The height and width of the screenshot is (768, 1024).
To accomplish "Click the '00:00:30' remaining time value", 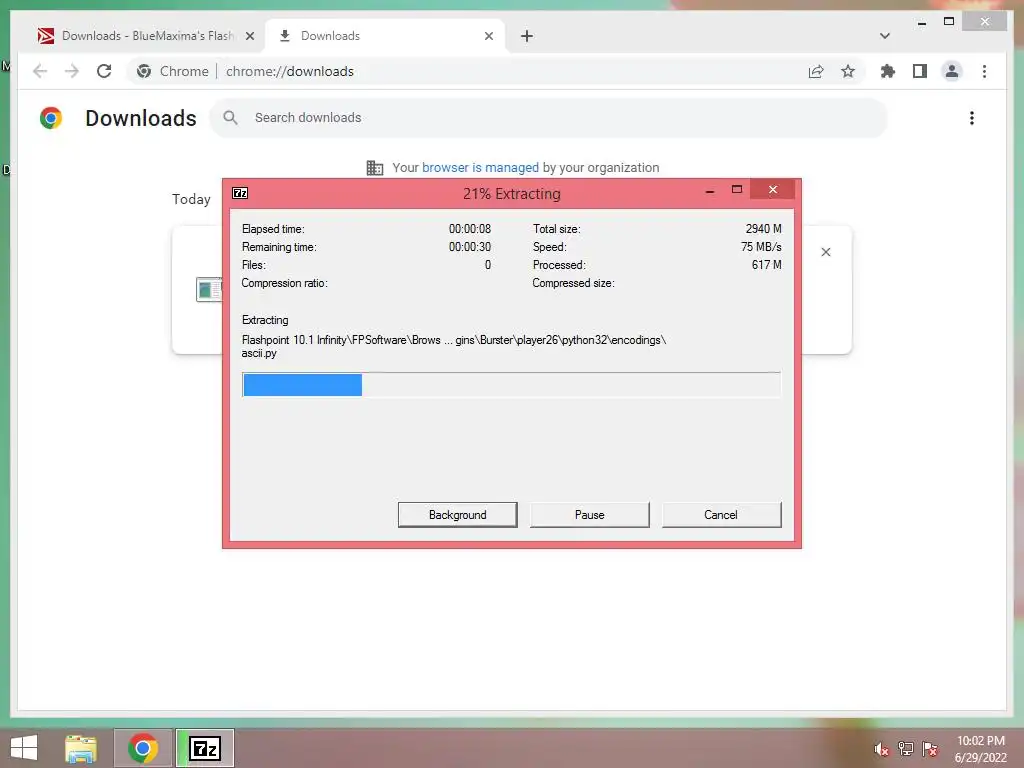I will click(x=470, y=247).
